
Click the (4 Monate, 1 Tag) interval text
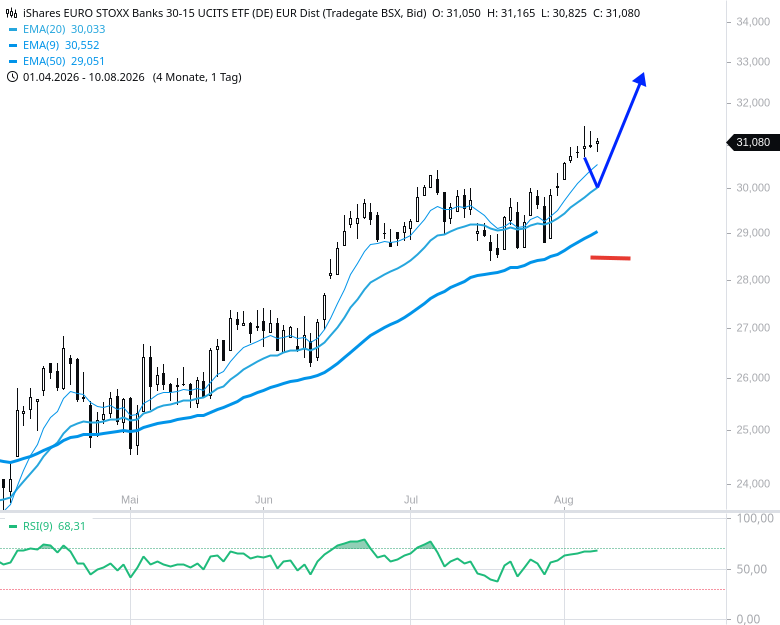click(x=197, y=77)
